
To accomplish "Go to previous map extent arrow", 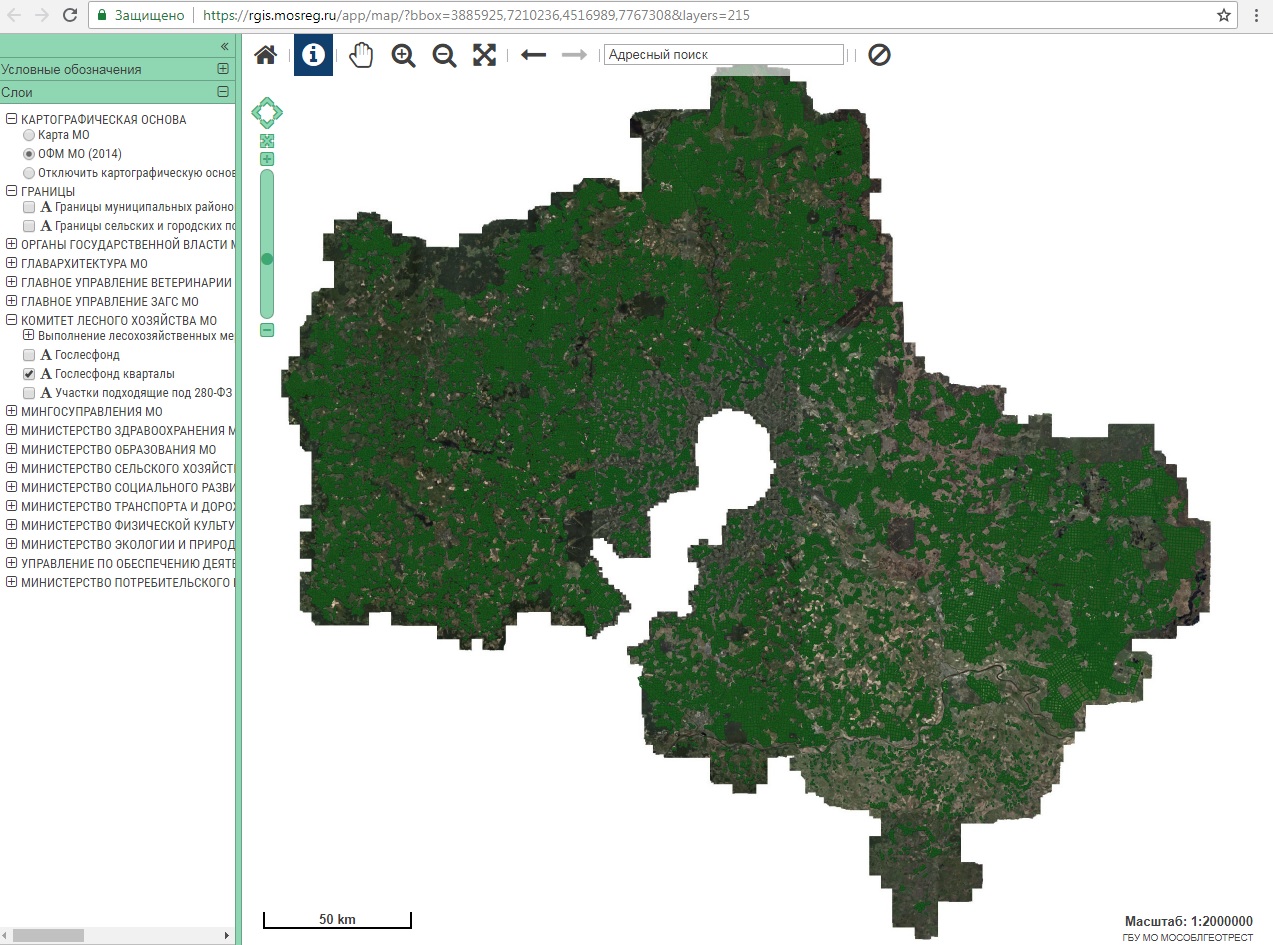I will [x=533, y=55].
